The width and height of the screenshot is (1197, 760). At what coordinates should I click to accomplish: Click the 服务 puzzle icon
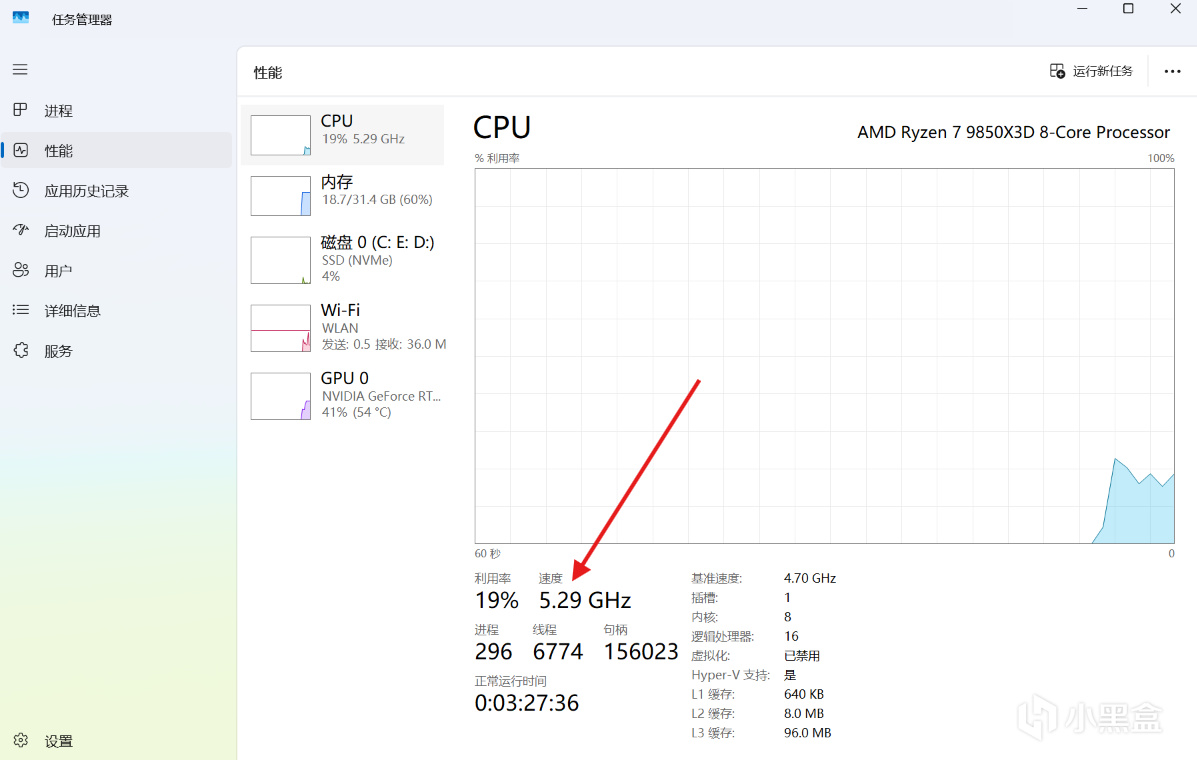point(21,350)
